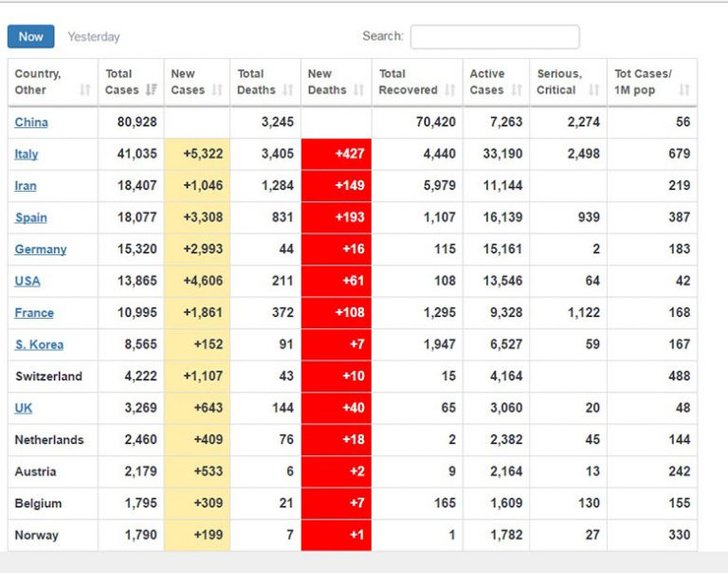Sort by Total Cases column icon
The image size is (728, 573).
tap(151, 90)
